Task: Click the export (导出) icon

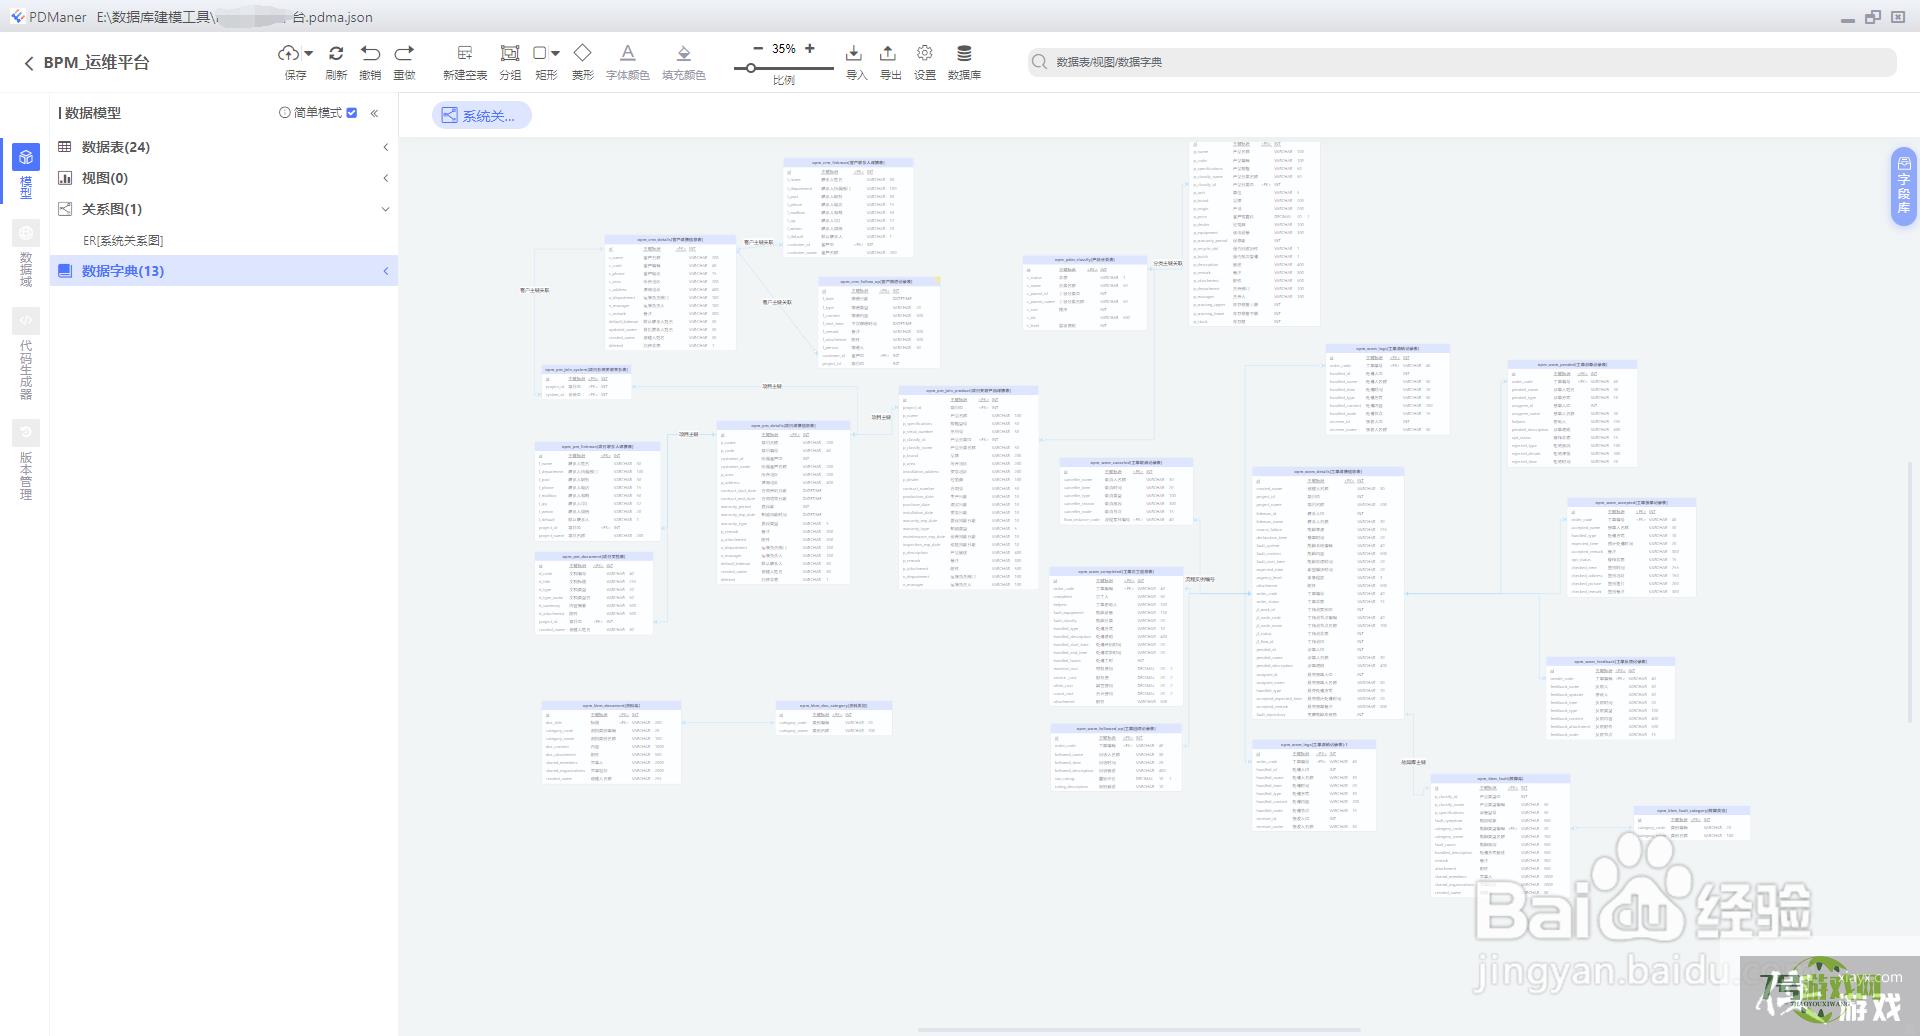Action: pos(888,53)
